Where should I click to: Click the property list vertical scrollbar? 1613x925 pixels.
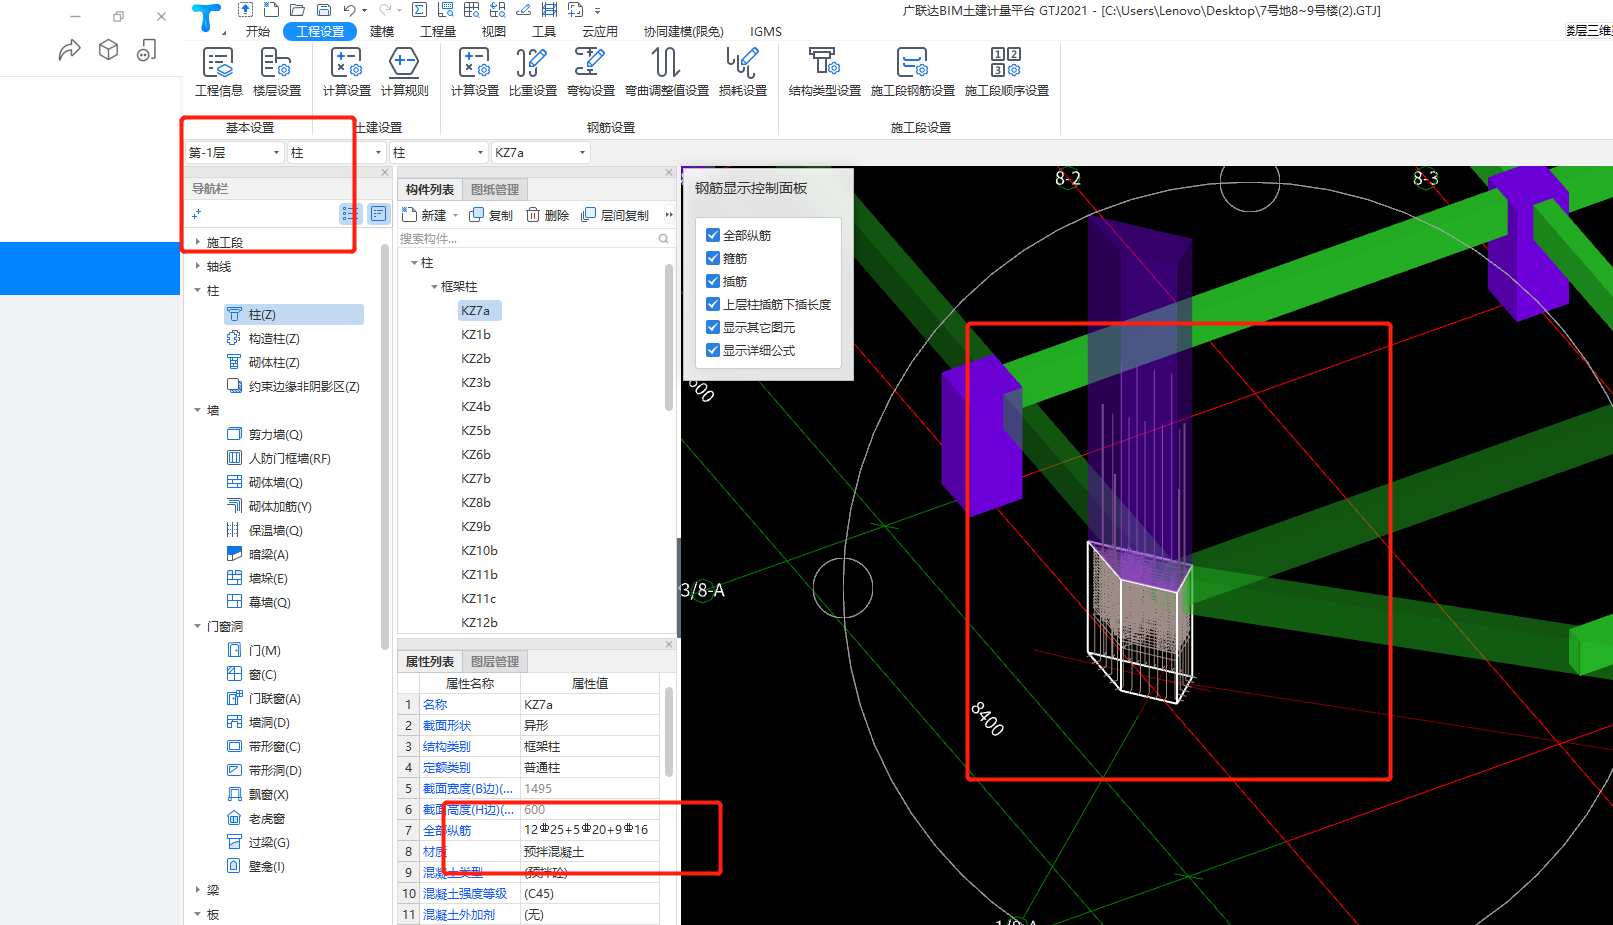coord(669,731)
